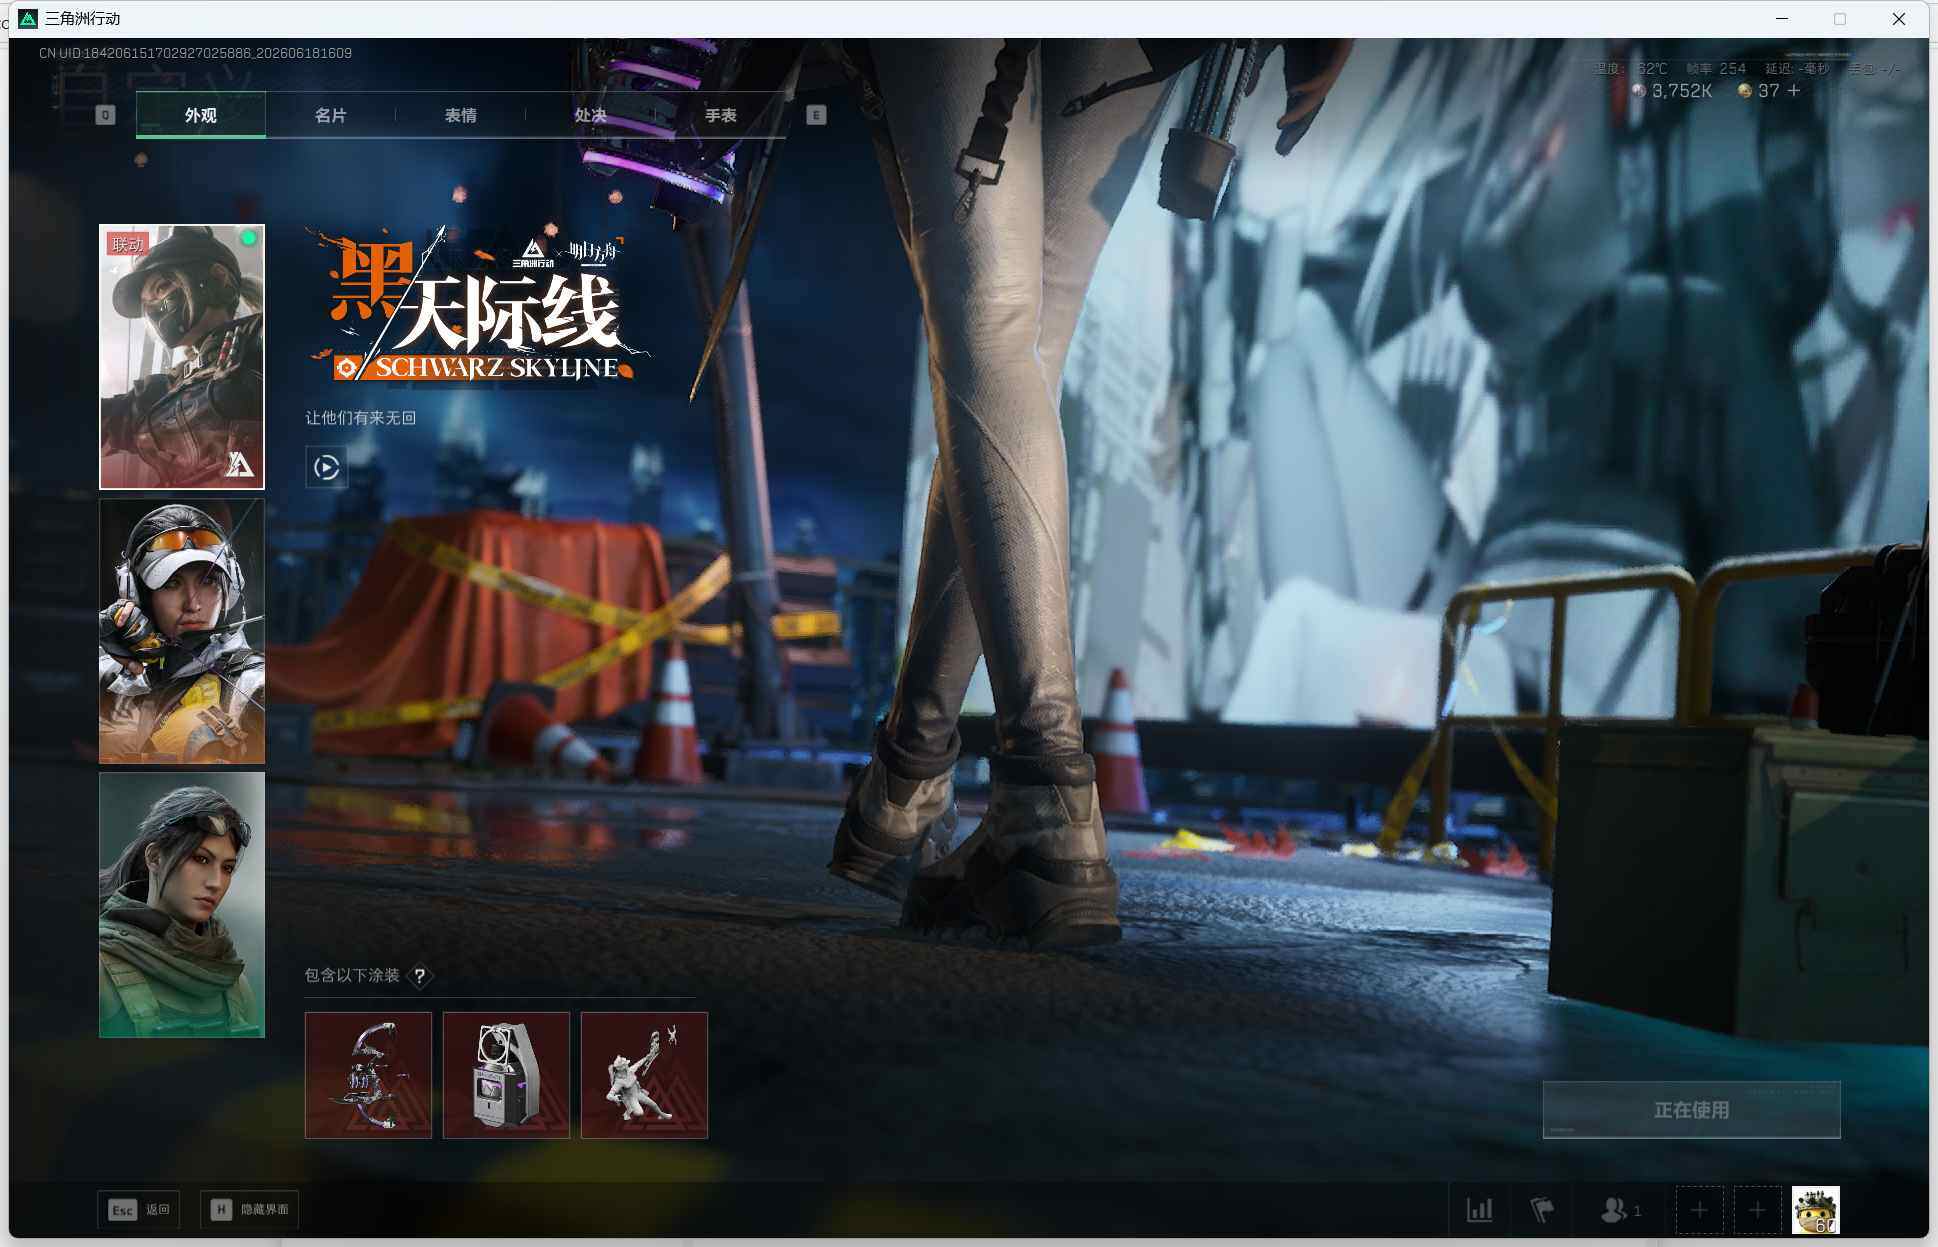Select the default green-scarf operator skin

(x=182, y=905)
